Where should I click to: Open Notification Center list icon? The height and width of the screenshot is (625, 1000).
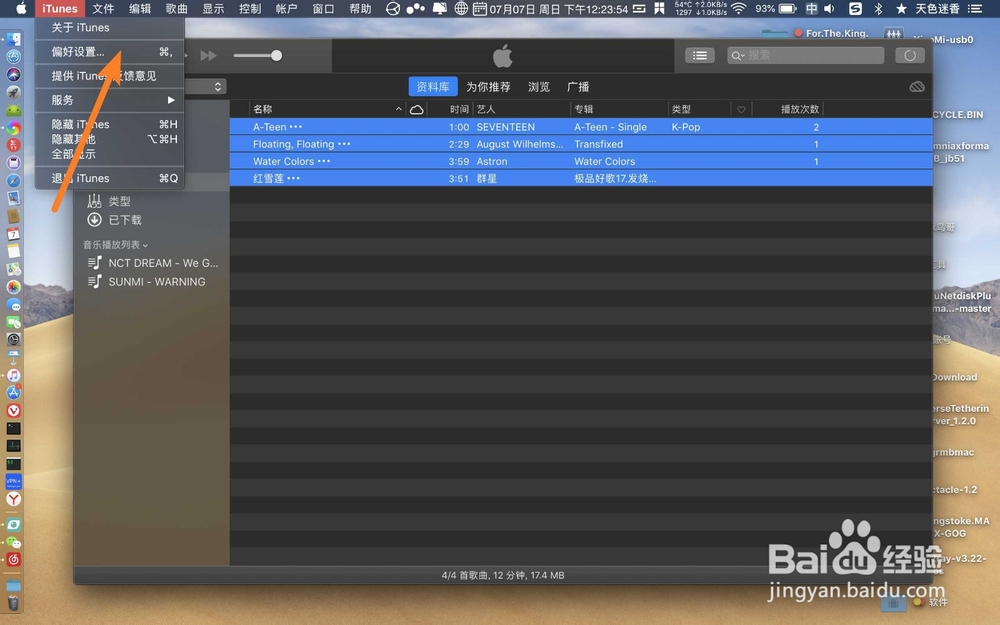[x=974, y=8]
